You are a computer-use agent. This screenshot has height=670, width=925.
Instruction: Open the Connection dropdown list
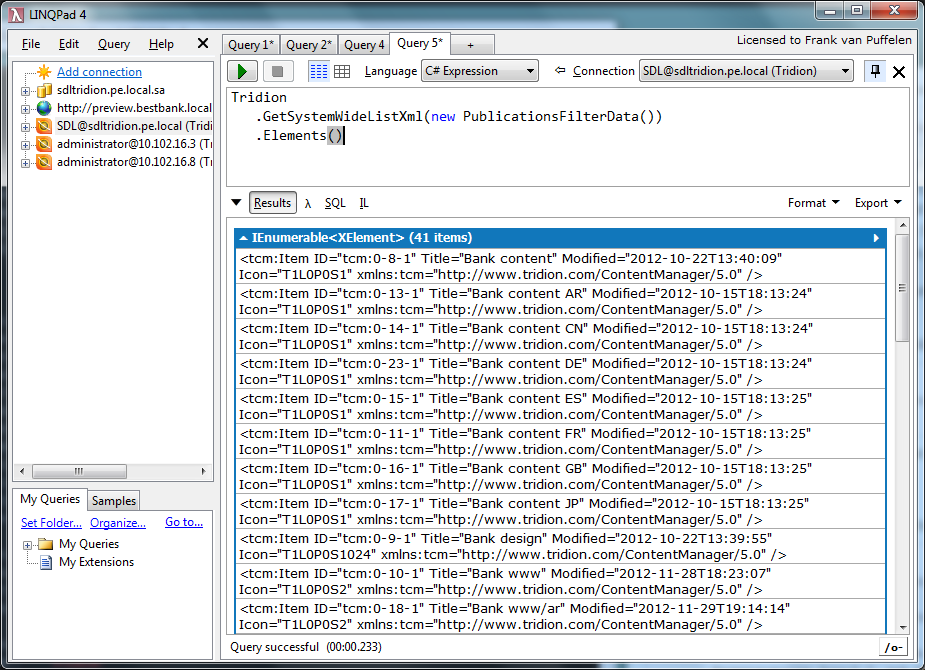(746, 71)
